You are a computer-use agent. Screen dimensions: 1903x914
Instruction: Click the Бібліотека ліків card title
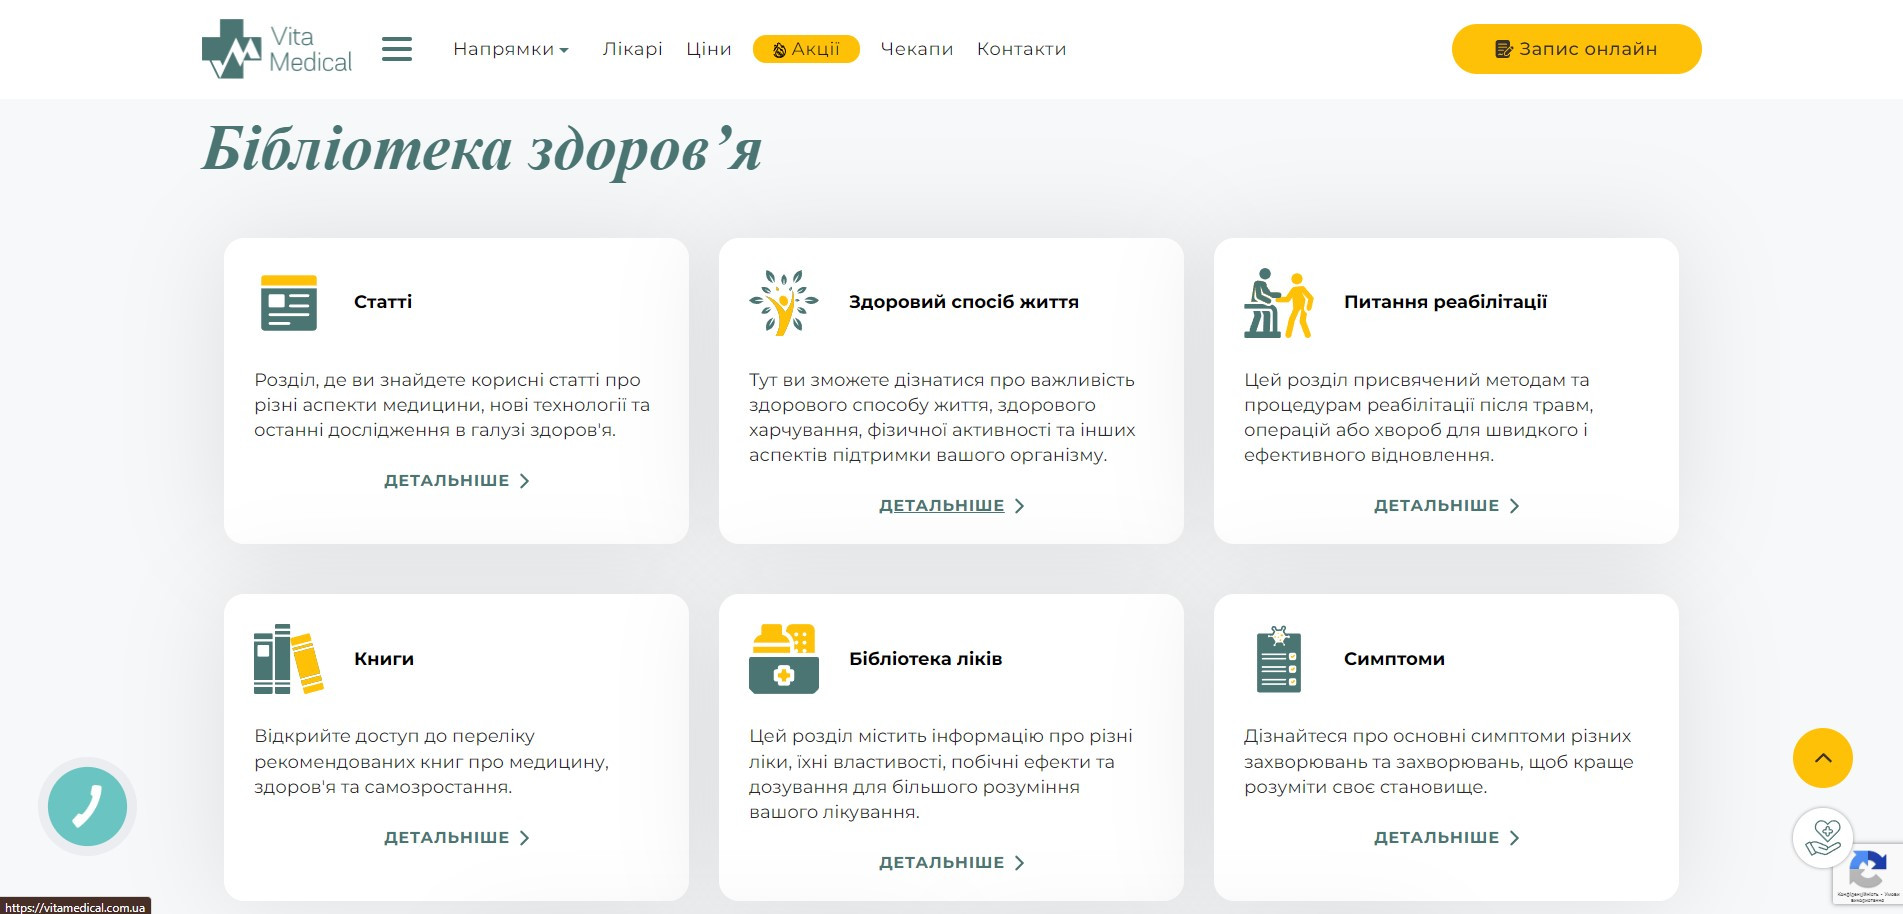click(x=925, y=659)
